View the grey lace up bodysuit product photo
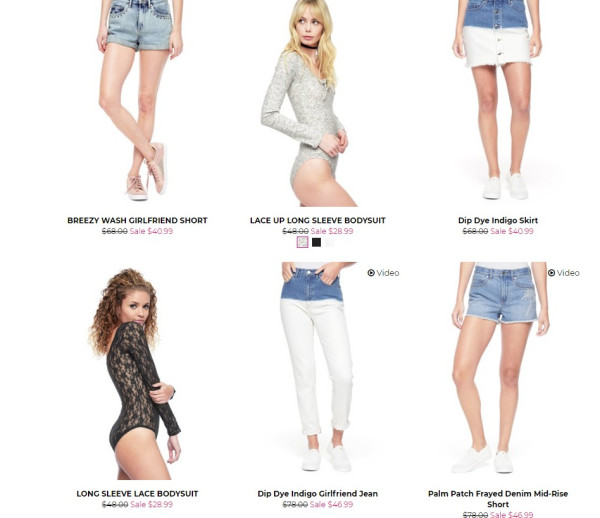Image resolution: width=600 pixels, height=518 pixels. click(309, 103)
